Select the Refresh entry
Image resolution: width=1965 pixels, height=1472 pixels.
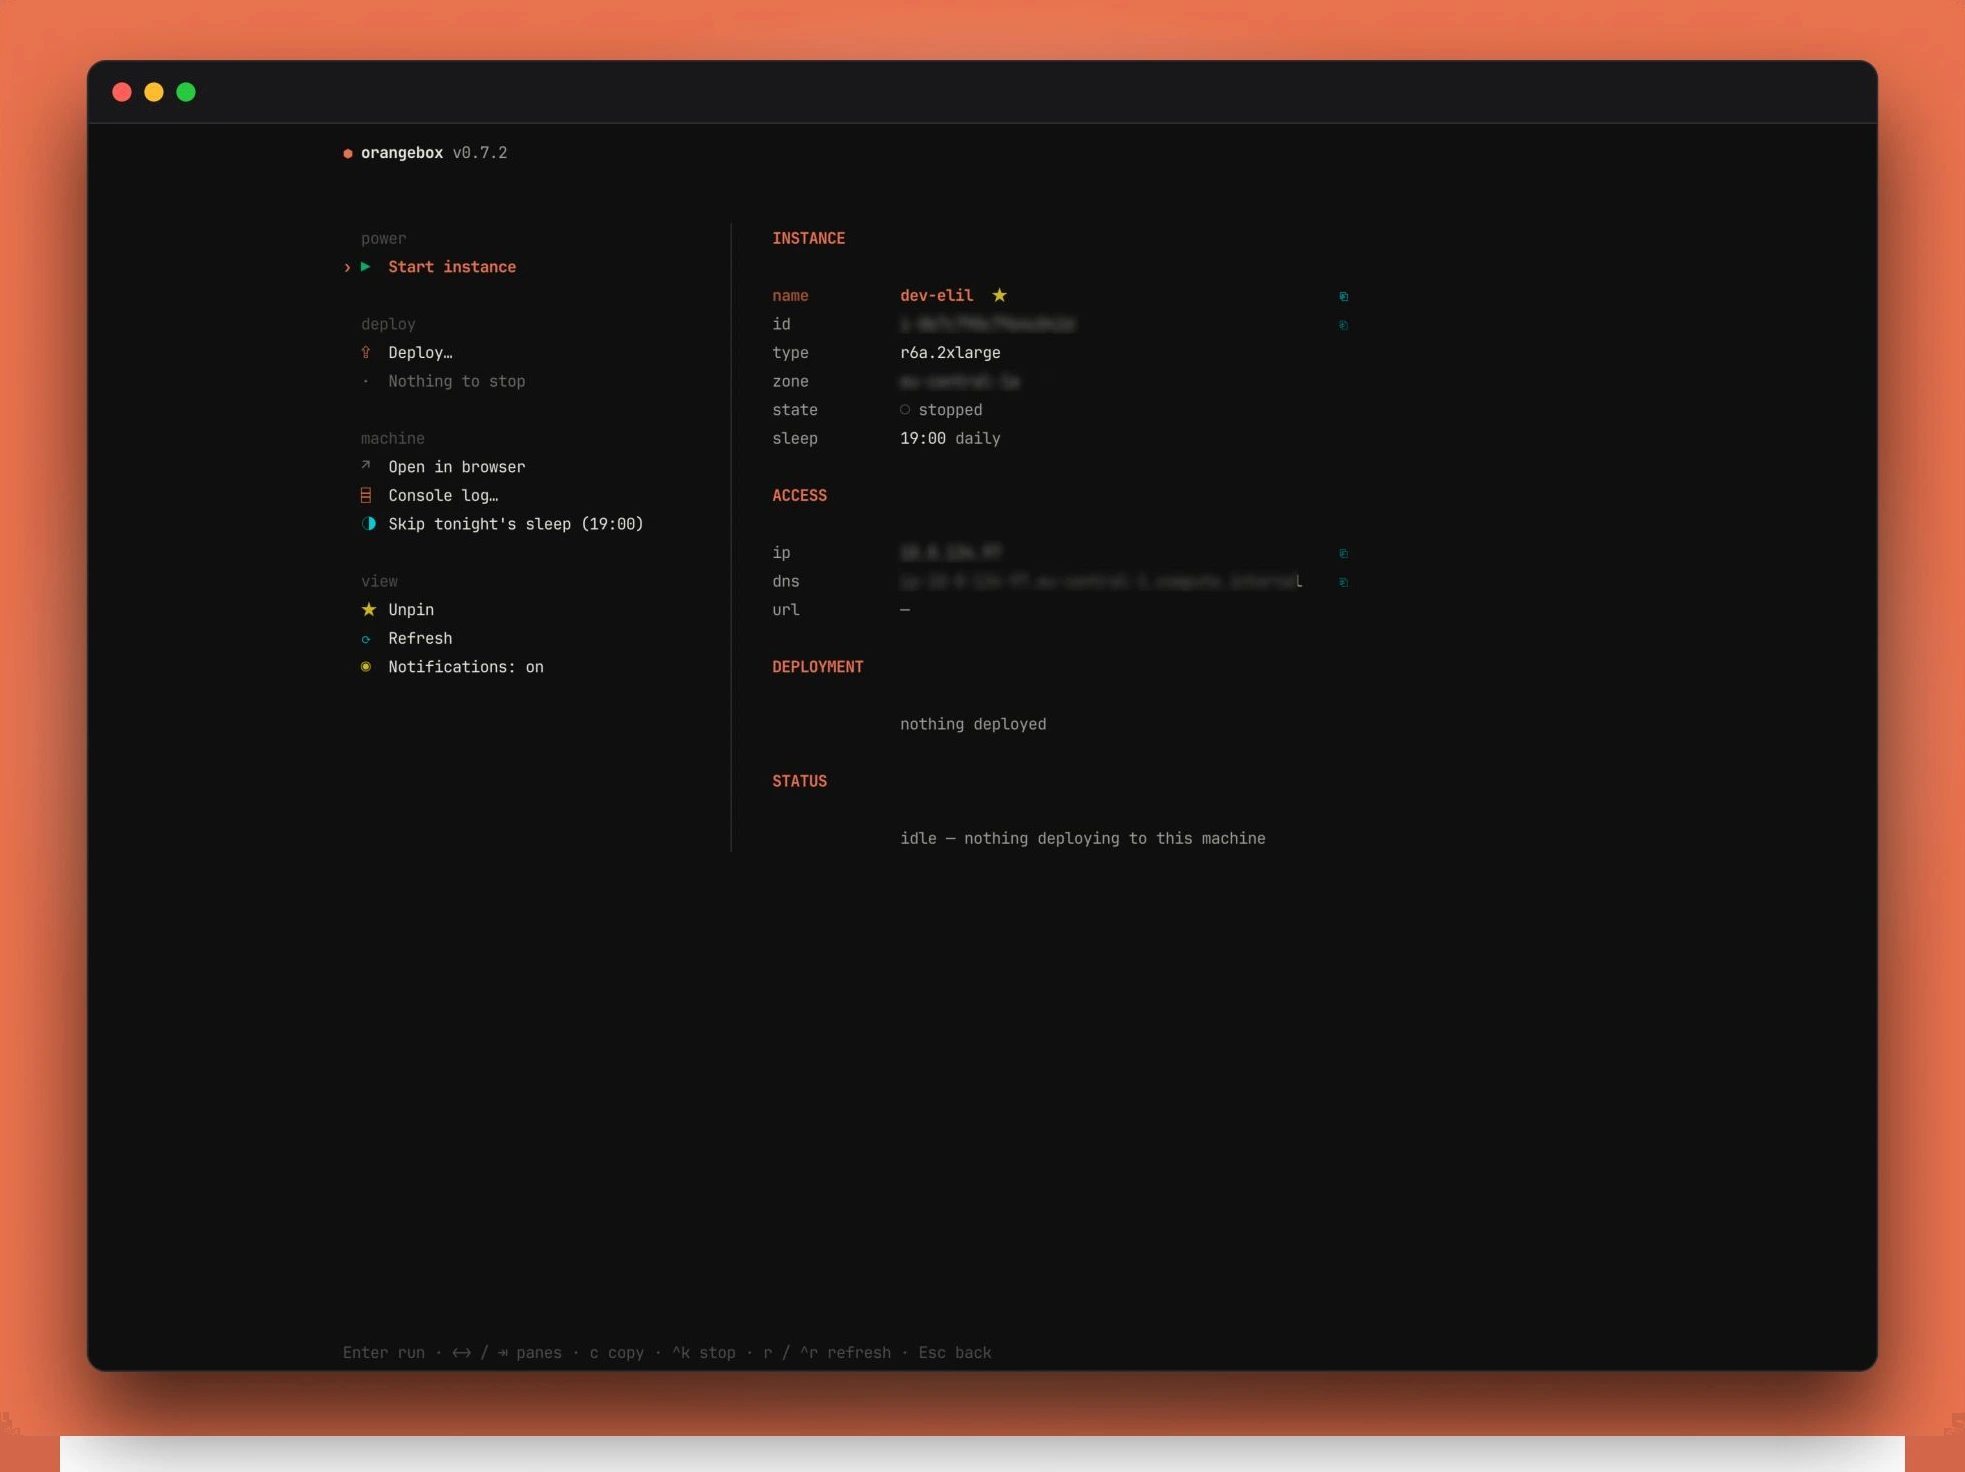[420, 638]
